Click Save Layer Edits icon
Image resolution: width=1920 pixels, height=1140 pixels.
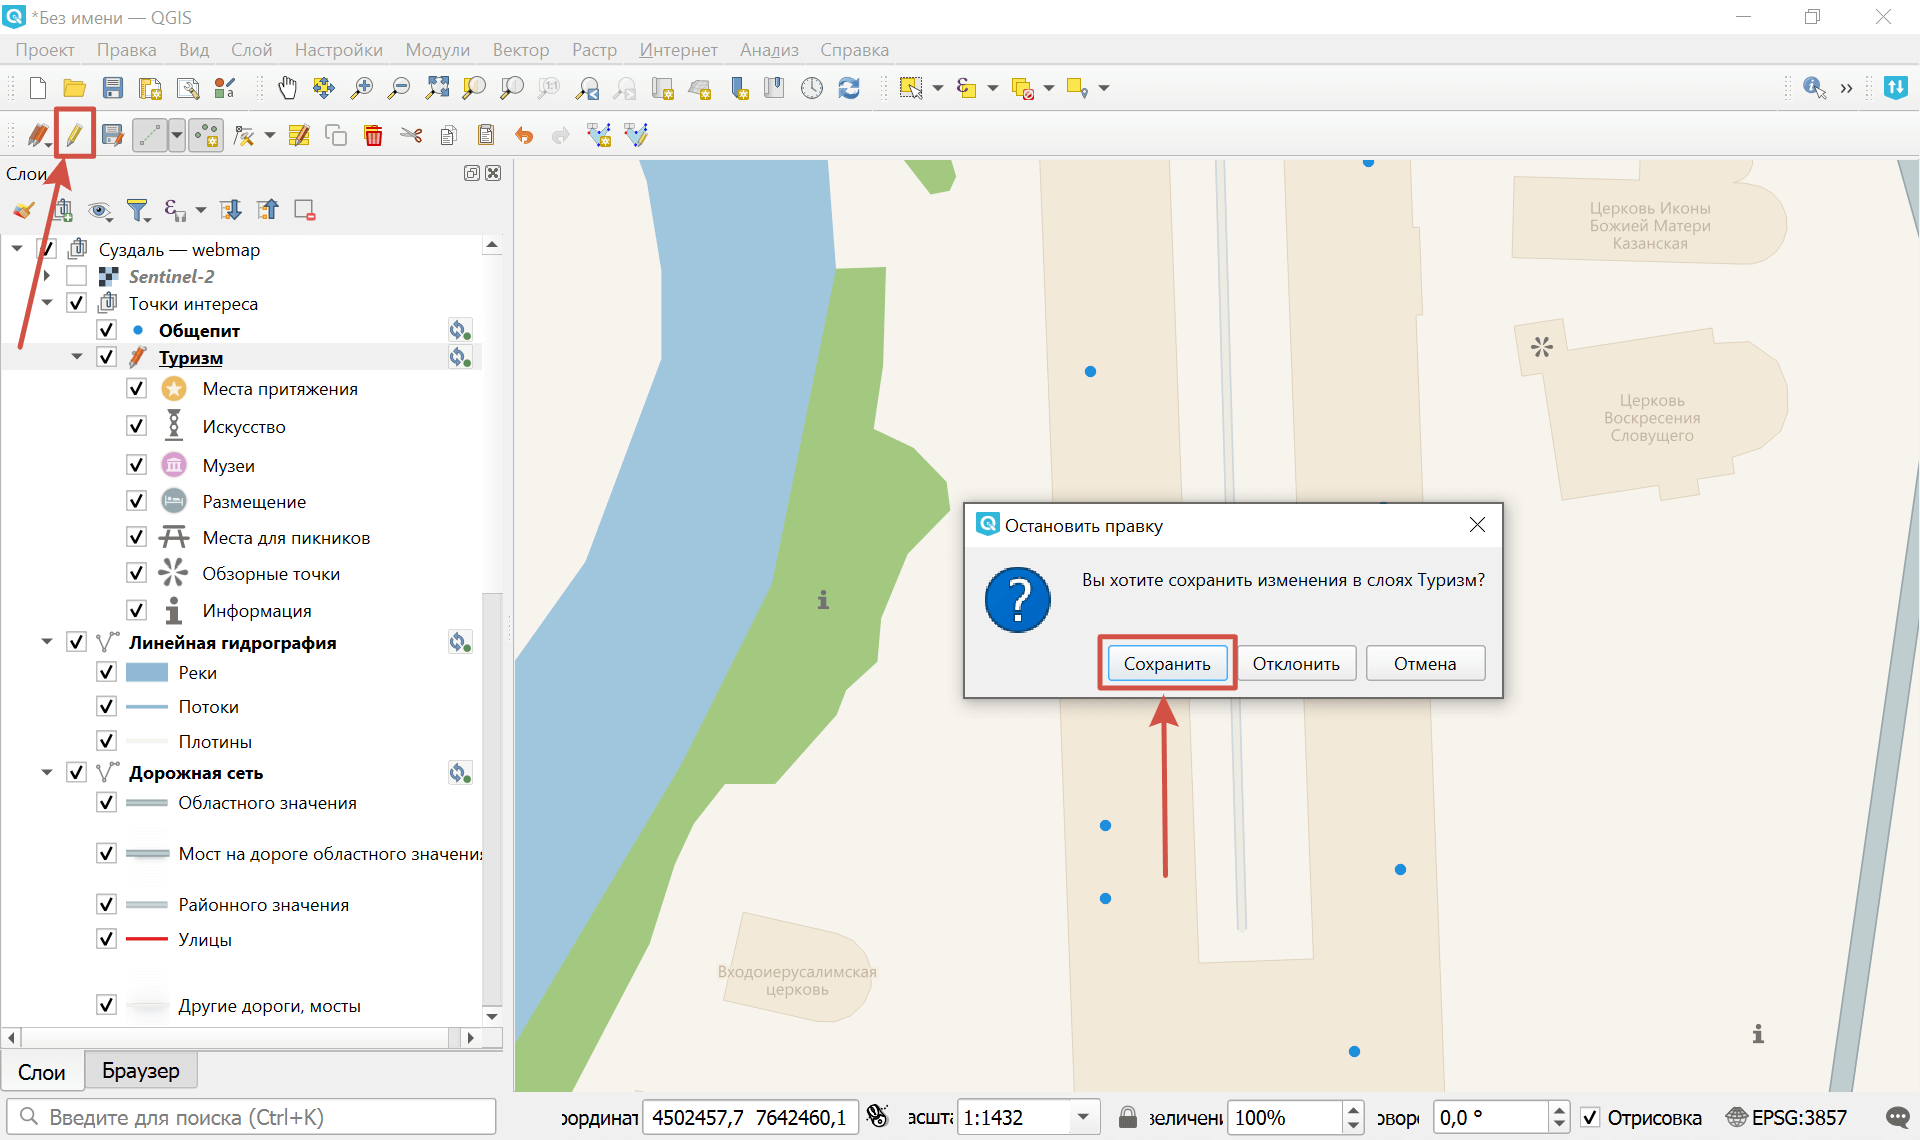click(x=113, y=135)
